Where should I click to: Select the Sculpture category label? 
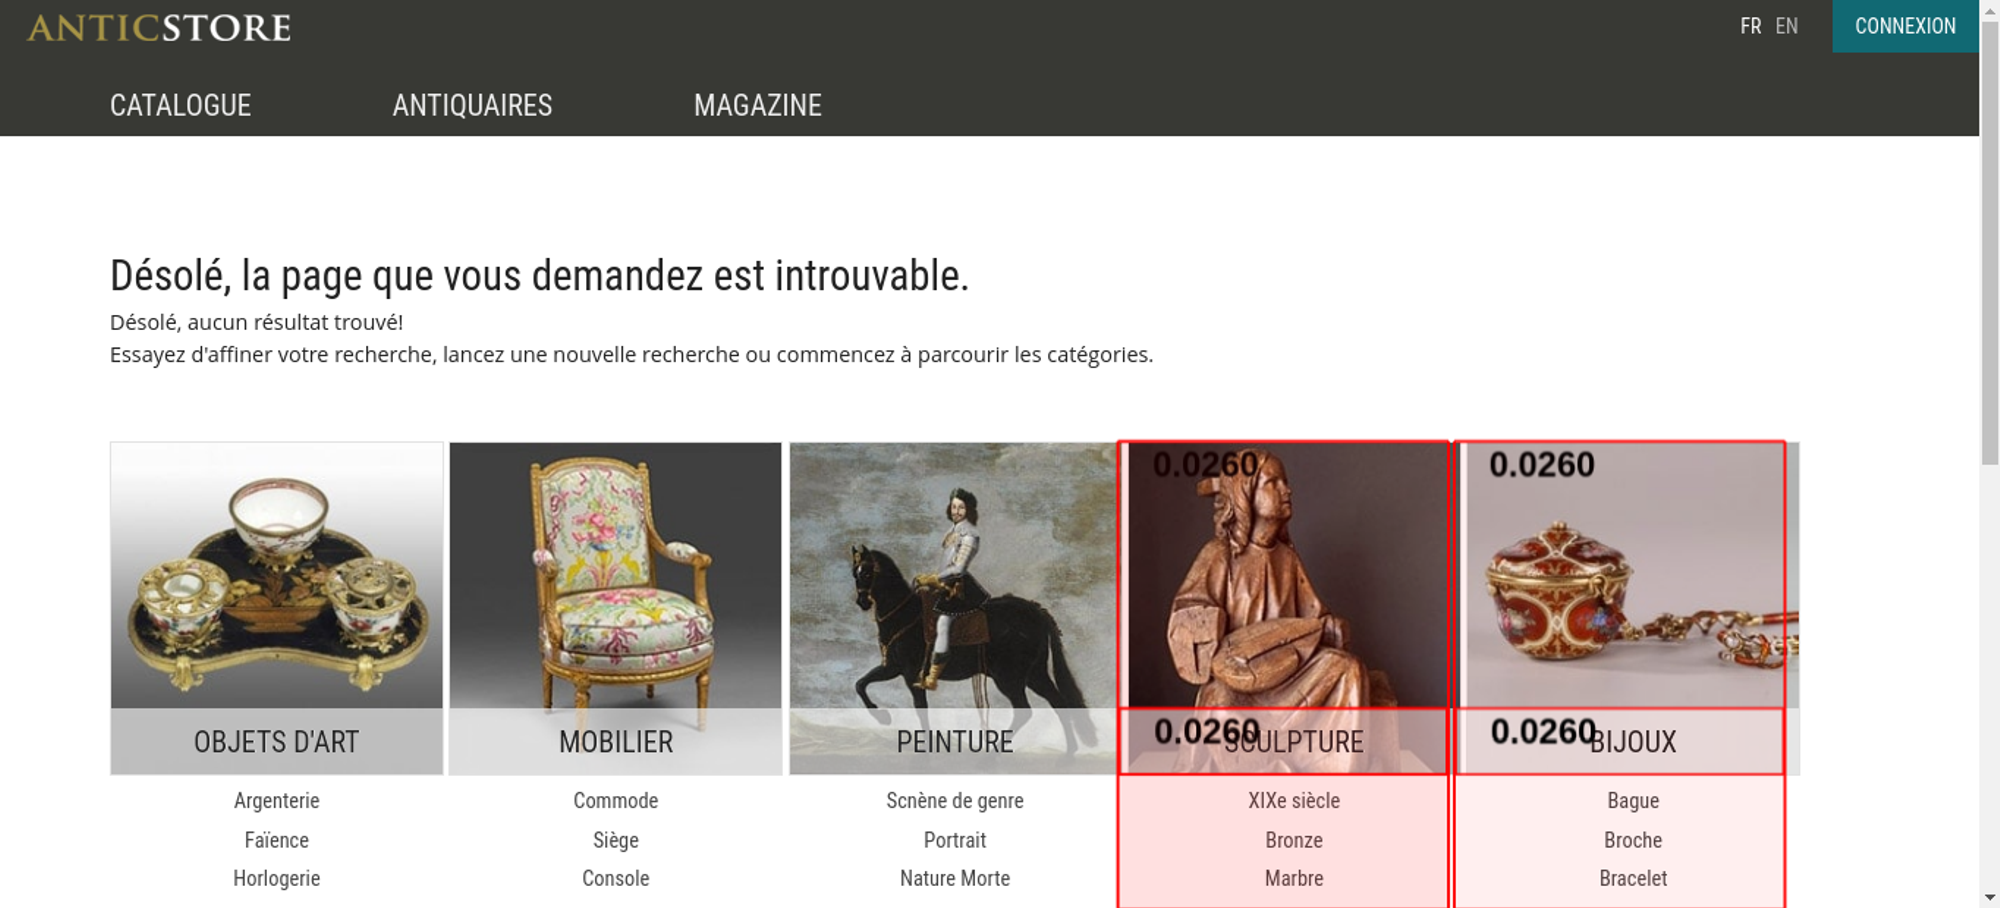1293,742
